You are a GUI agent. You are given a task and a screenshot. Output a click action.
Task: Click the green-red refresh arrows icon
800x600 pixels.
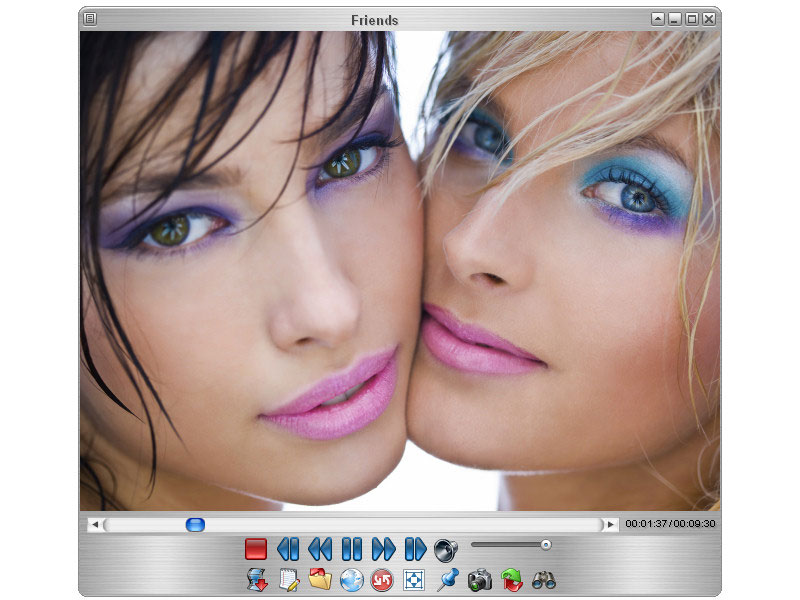click(512, 580)
